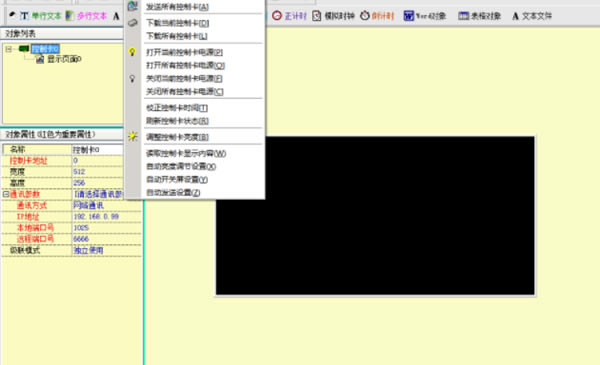This screenshot has width=600, height=365.
Task: Insert a 文本文件 text file object
Action: (532, 16)
